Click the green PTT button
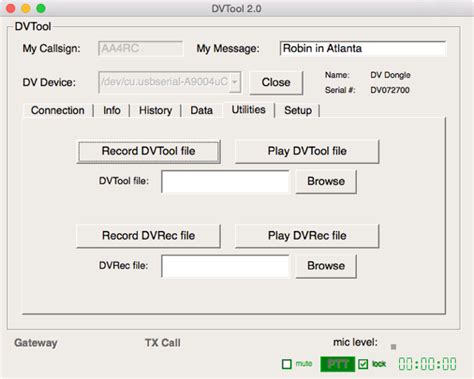This screenshot has width=474, height=379. (x=337, y=364)
